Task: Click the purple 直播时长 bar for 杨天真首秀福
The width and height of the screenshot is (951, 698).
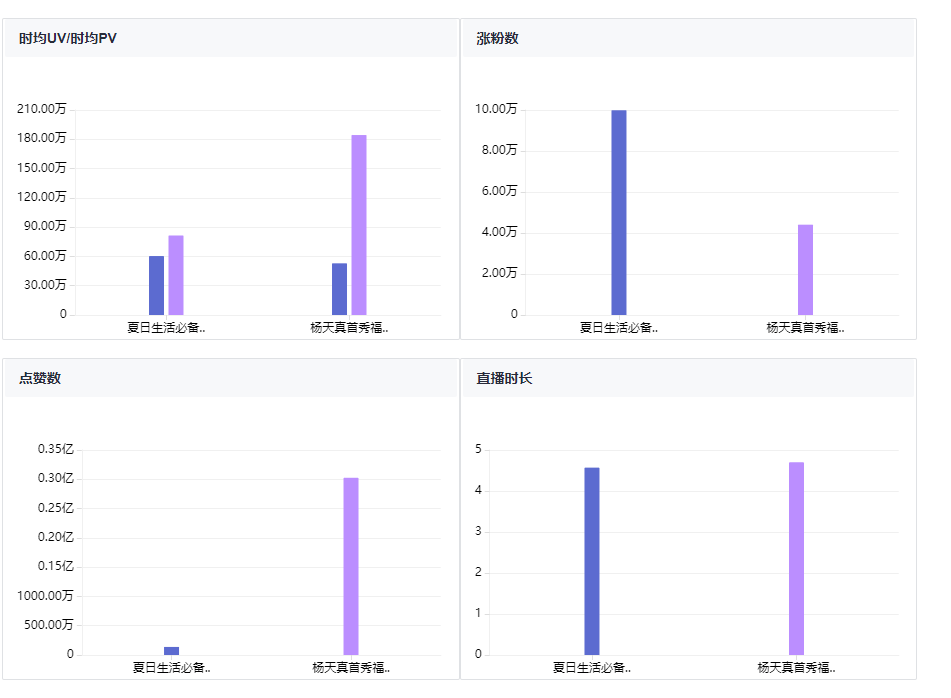Action: (x=796, y=559)
